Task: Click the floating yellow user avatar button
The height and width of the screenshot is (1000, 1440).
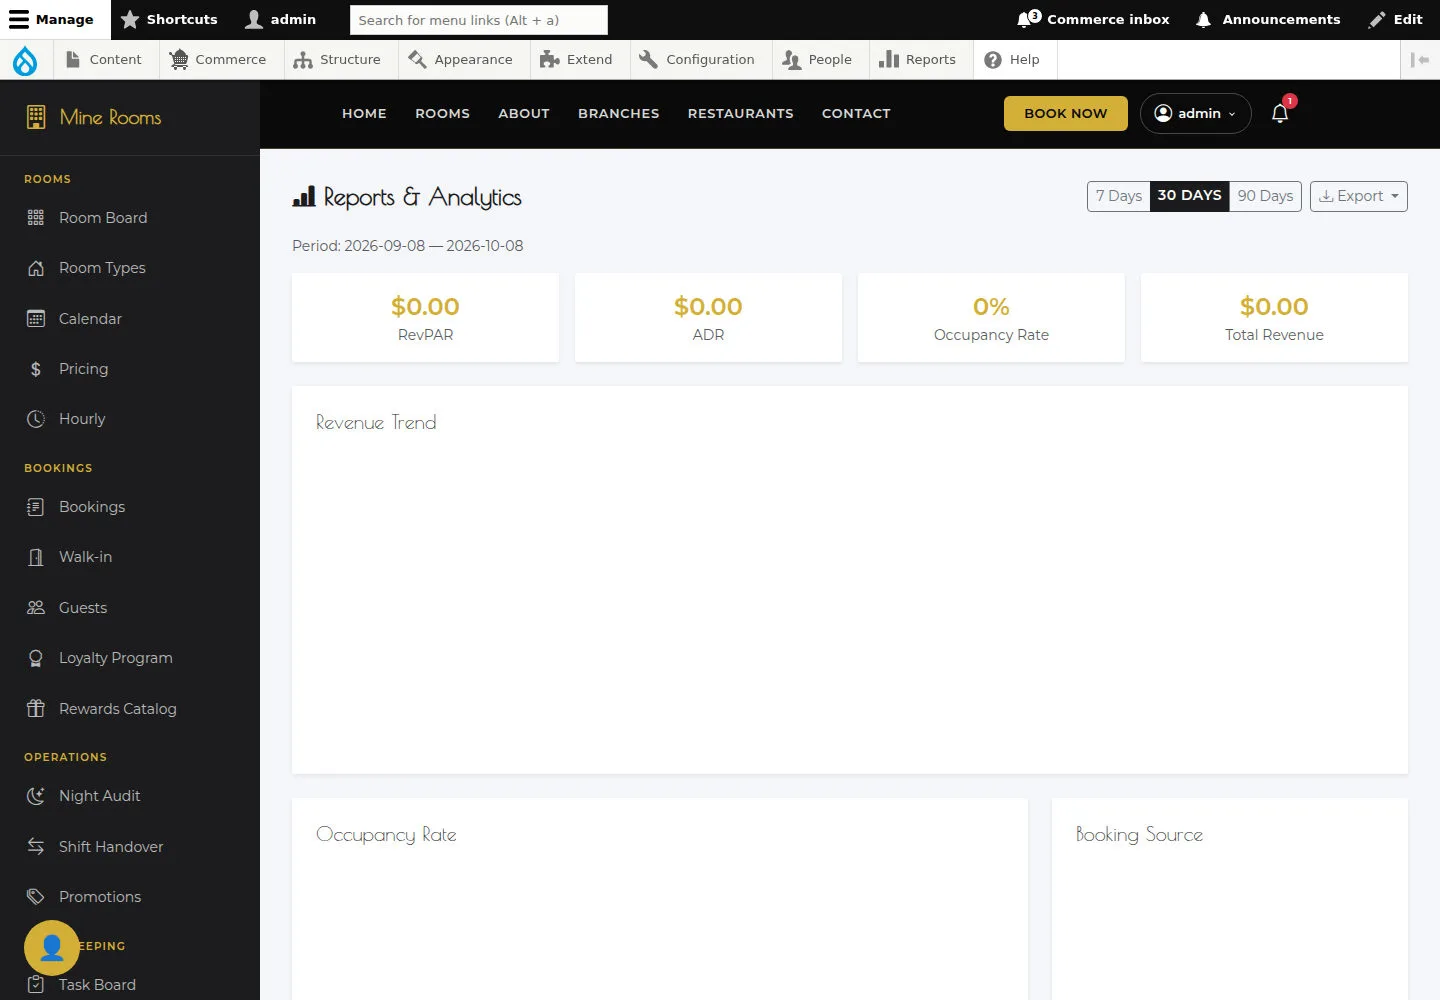Action: tap(52, 947)
